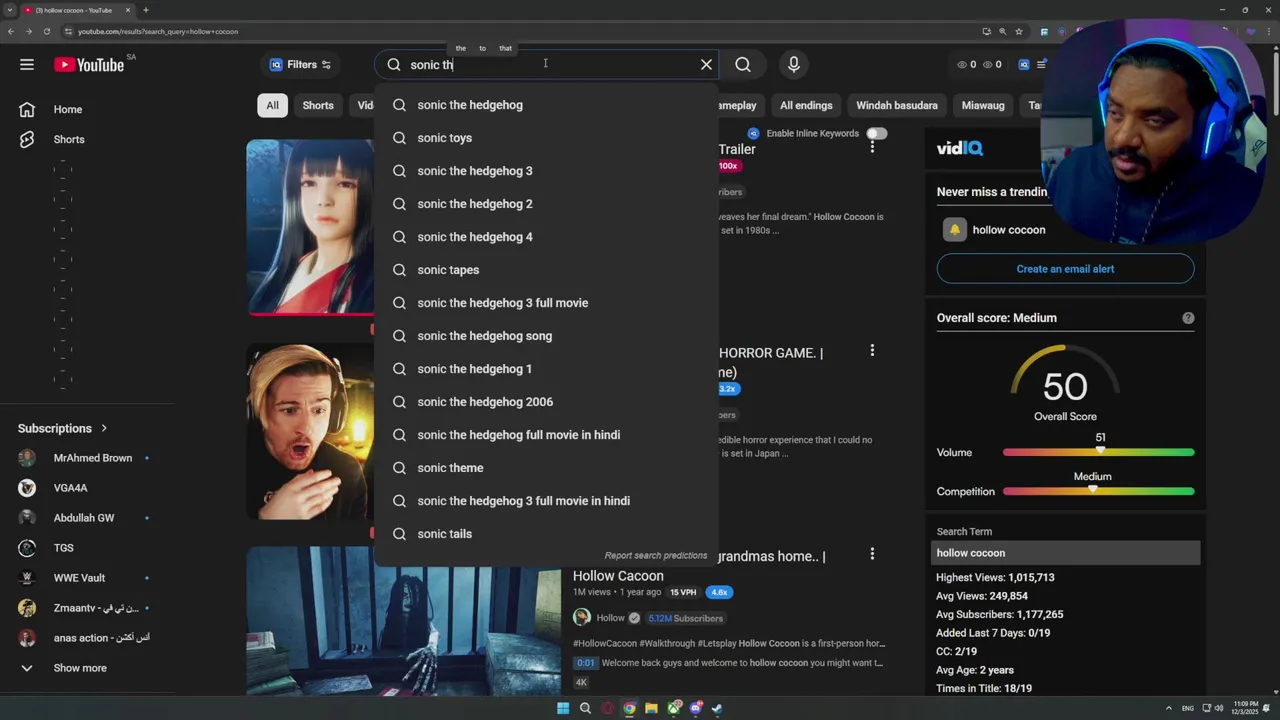Open options menu for grandmas home video
The width and height of the screenshot is (1280, 720).
[872, 554]
